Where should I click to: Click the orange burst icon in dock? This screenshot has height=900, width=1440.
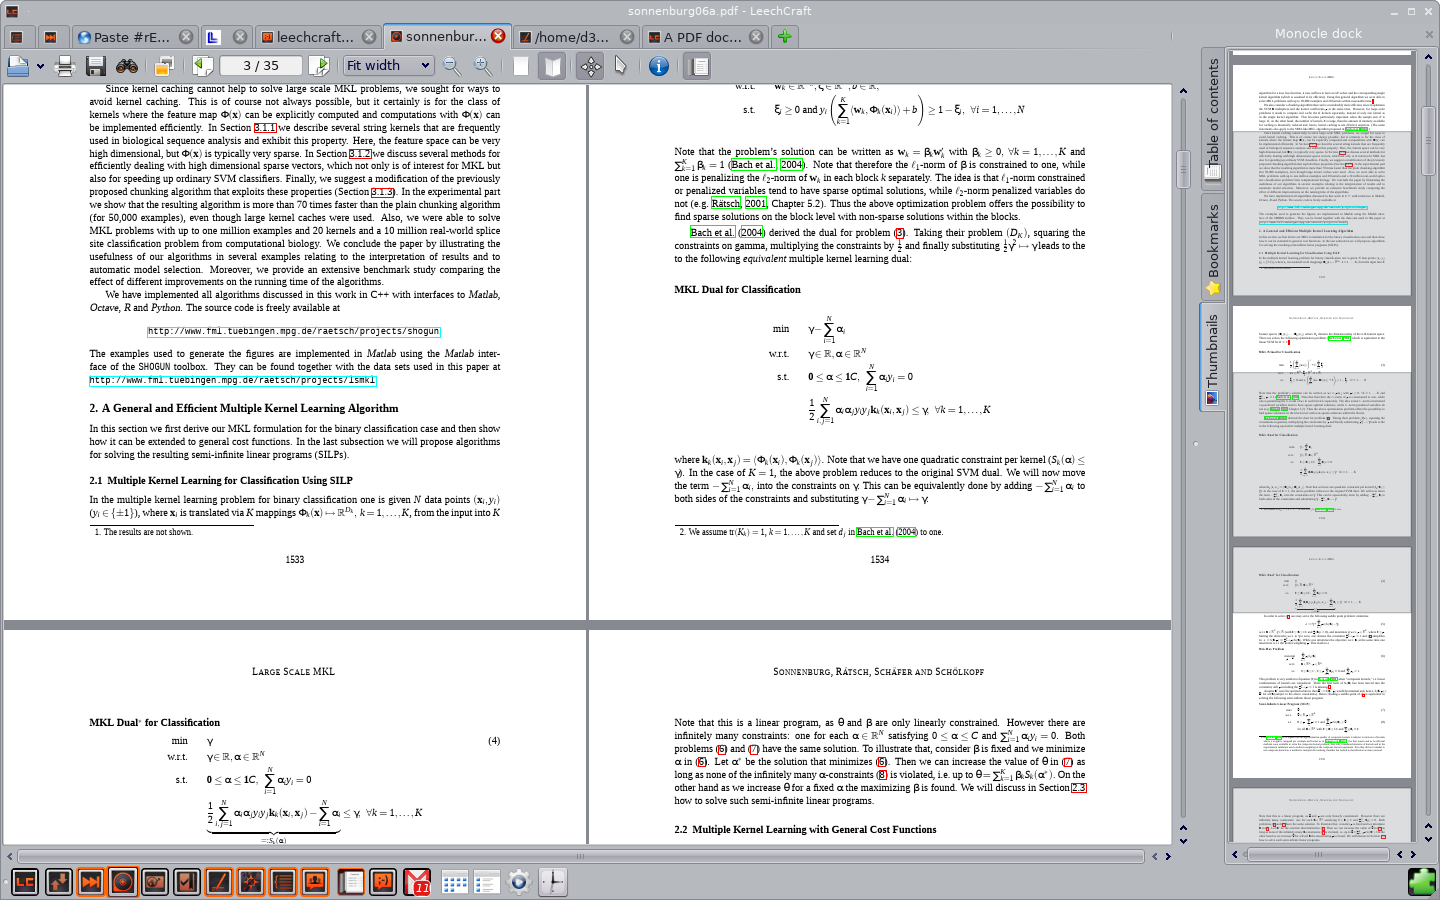point(251,882)
